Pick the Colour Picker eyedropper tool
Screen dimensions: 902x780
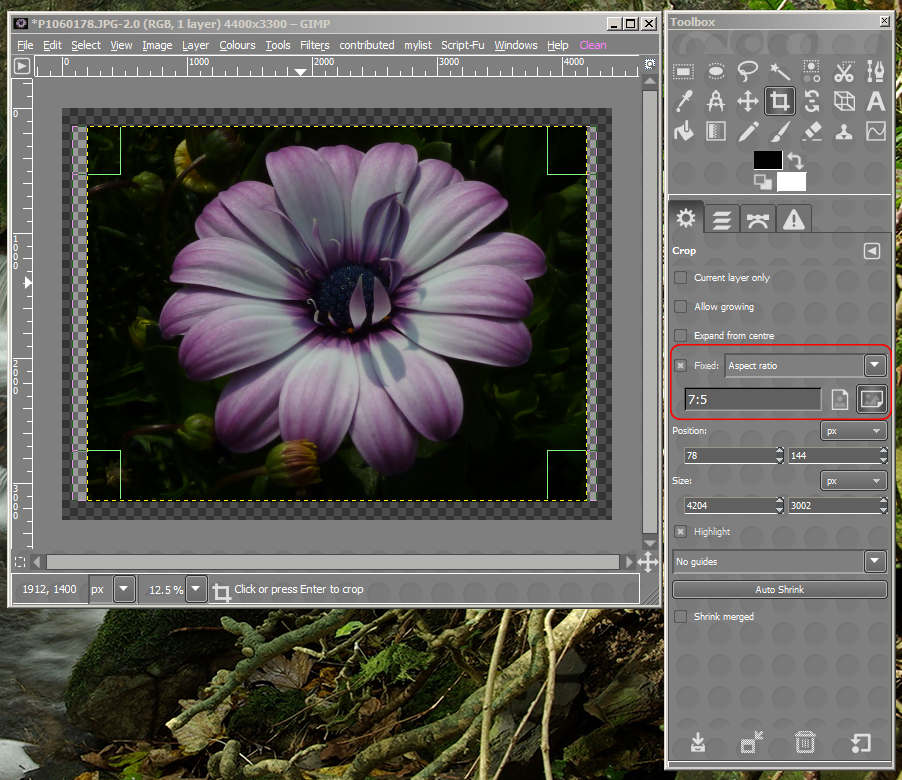point(683,101)
